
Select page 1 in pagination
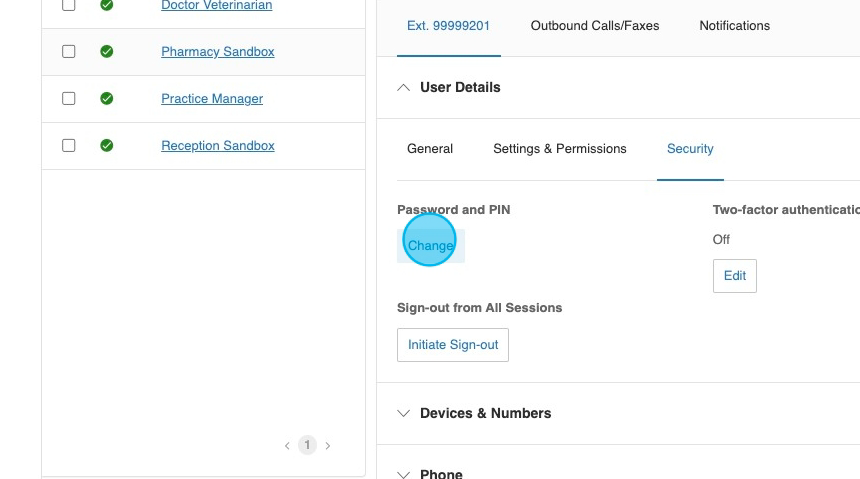pyautogui.click(x=308, y=446)
